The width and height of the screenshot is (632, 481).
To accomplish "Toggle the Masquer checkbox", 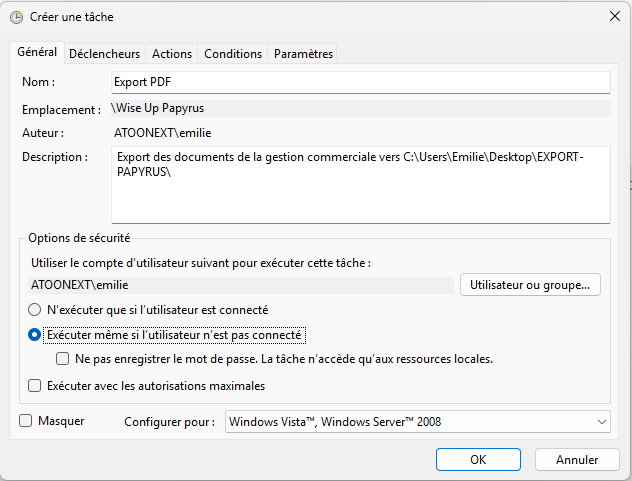I will pyautogui.click(x=26, y=421).
